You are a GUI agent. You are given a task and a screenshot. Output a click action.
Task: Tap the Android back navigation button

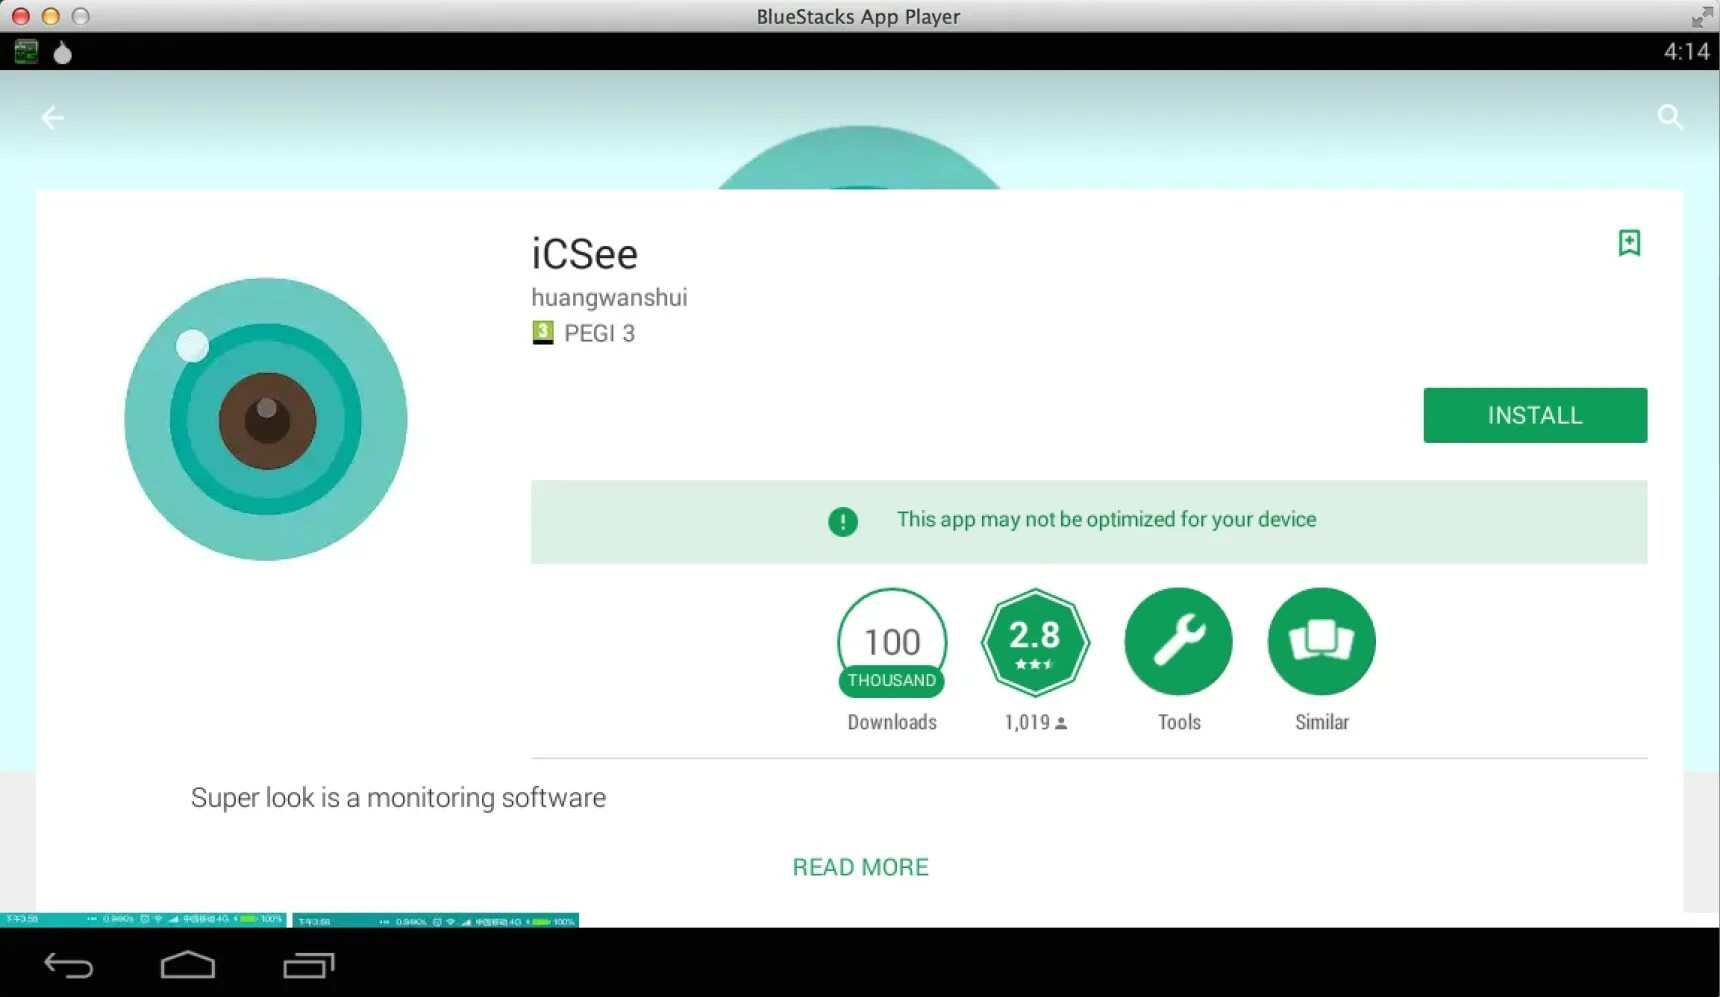pos(68,965)
